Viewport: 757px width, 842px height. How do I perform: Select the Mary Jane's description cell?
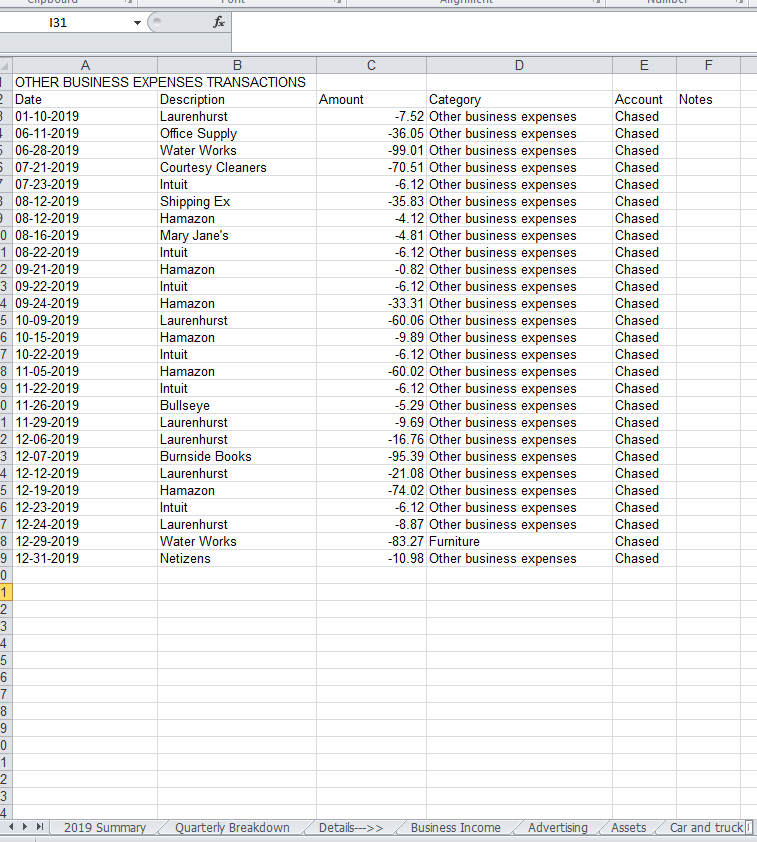237,235
